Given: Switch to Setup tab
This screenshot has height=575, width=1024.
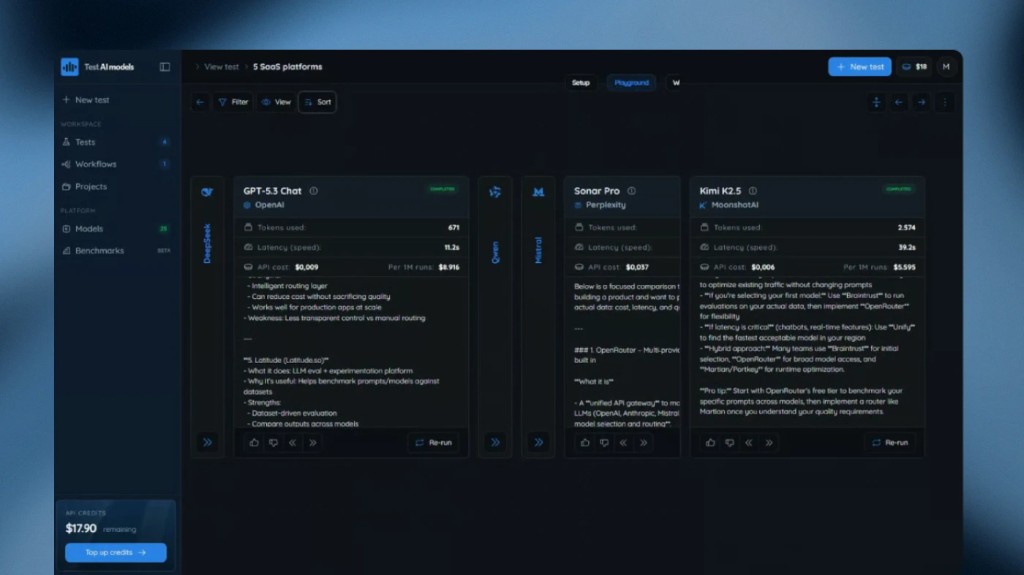Looking at the screenshot, I should pos(581,83).
